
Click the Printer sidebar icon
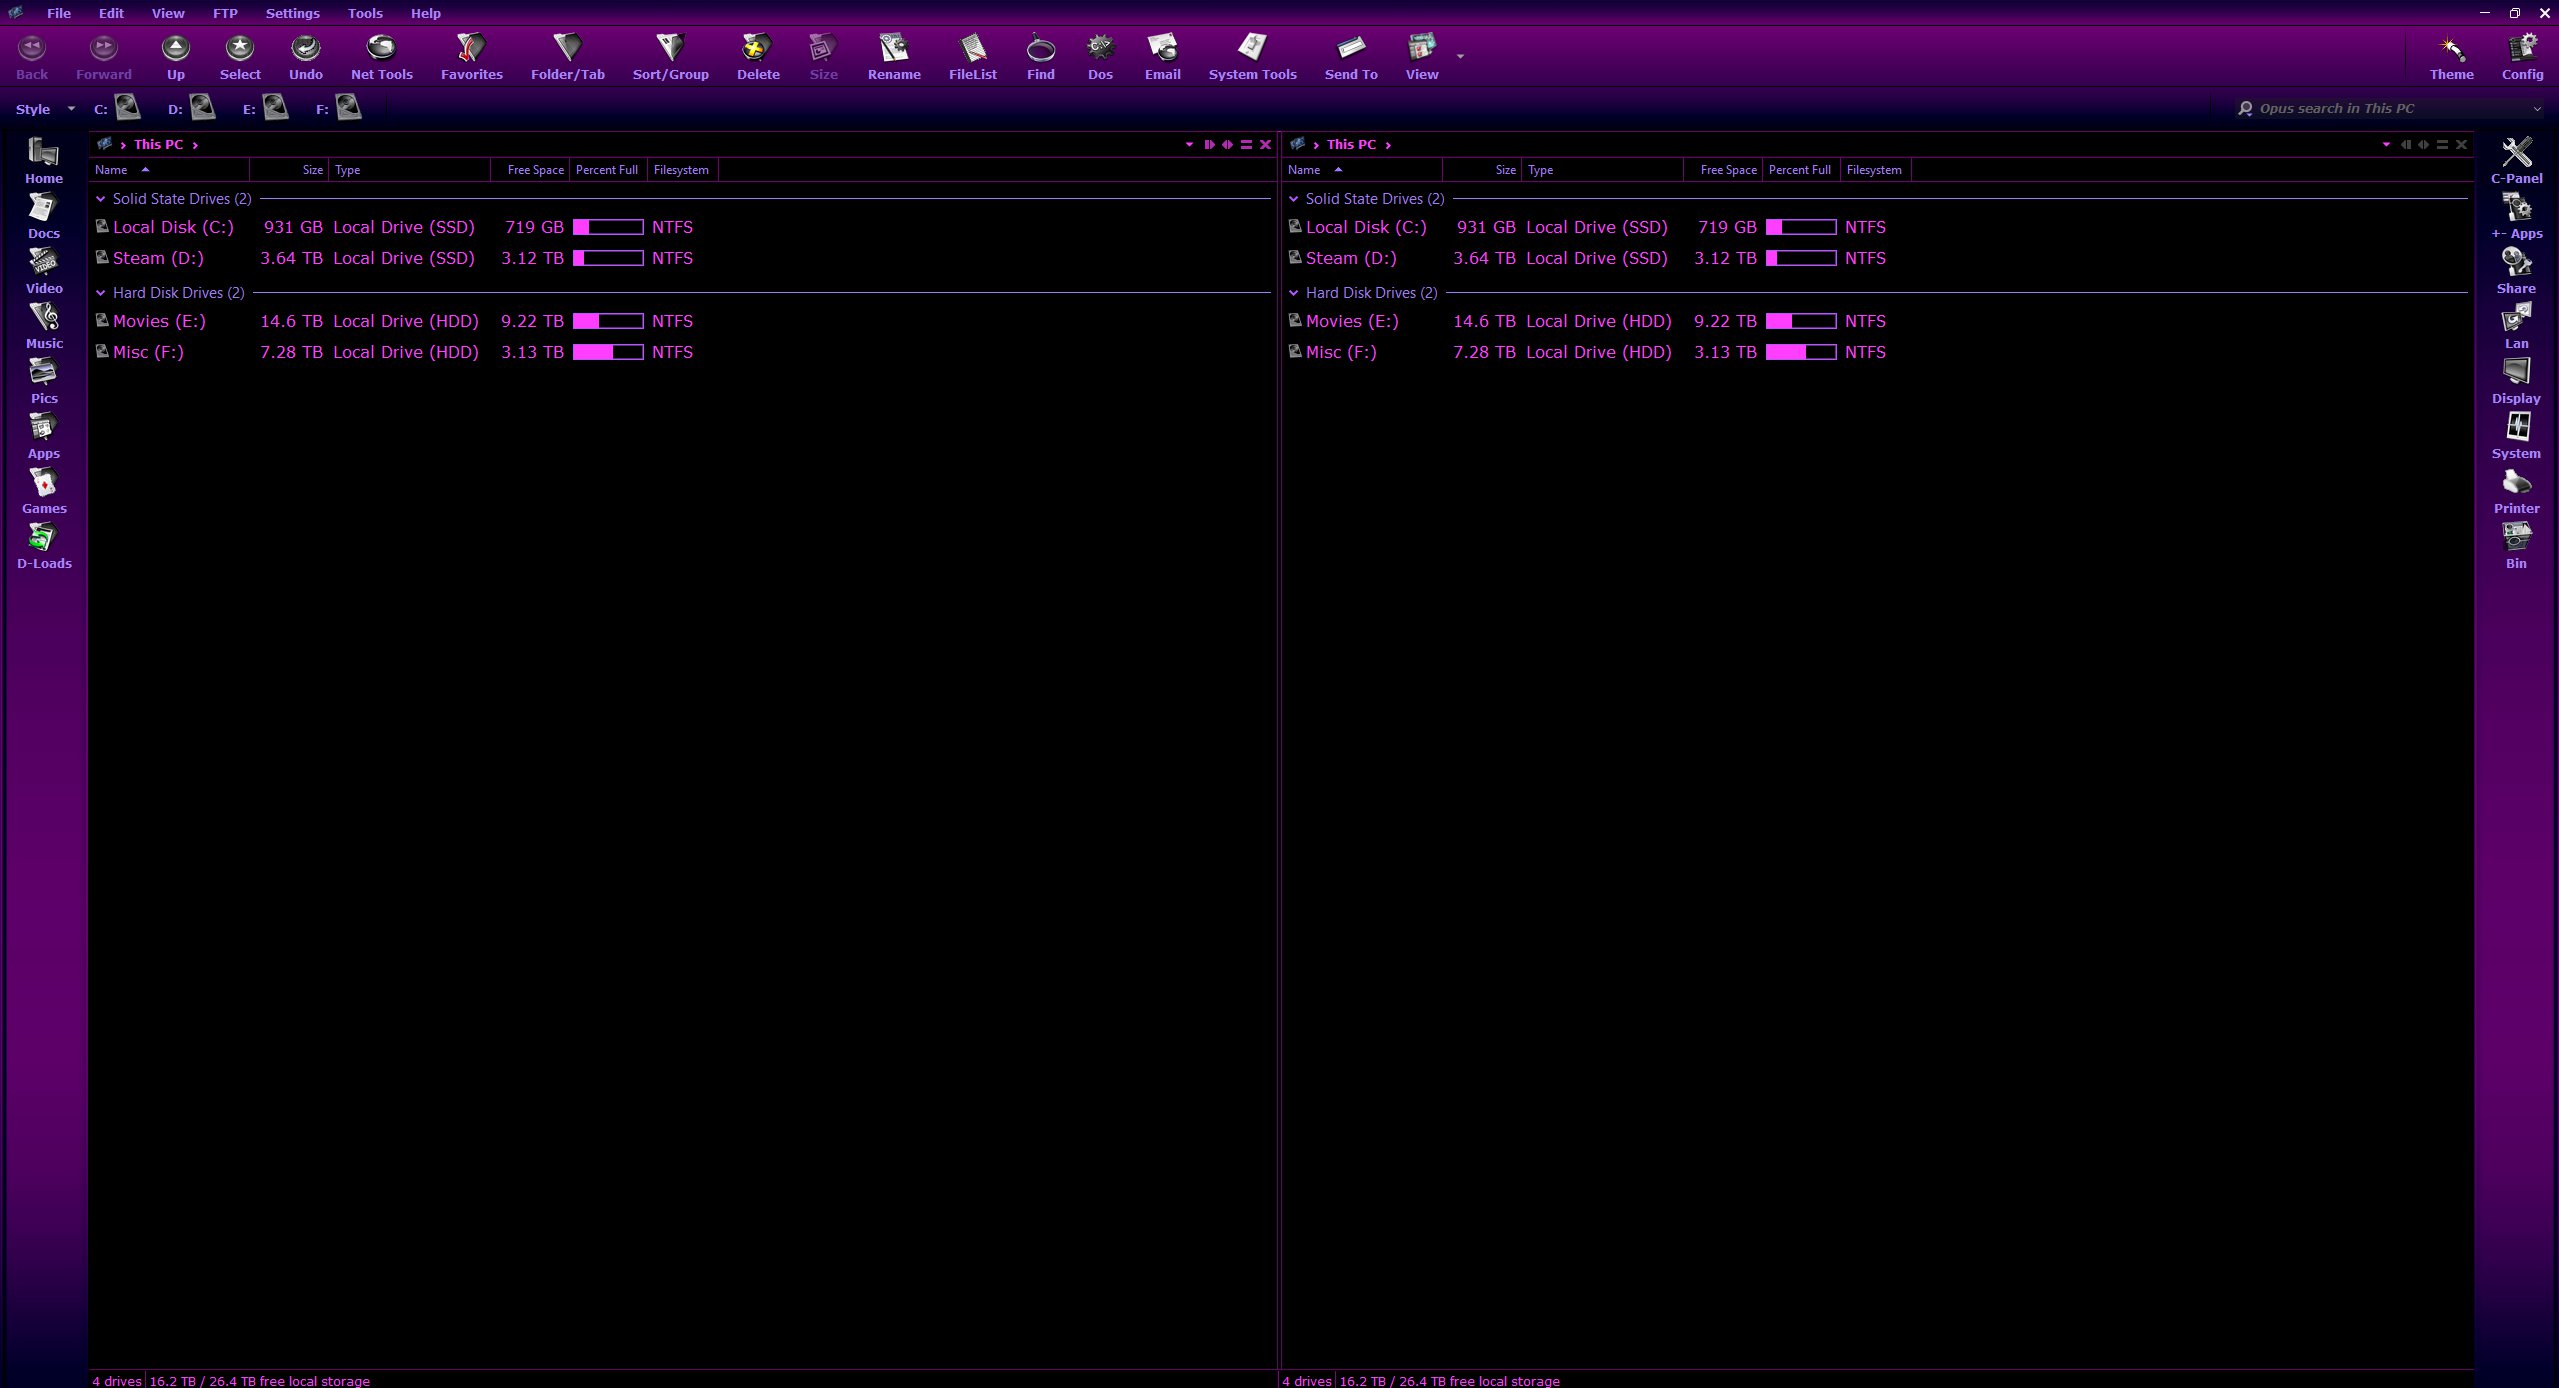pyautogui.click(x=2516, y=485)
